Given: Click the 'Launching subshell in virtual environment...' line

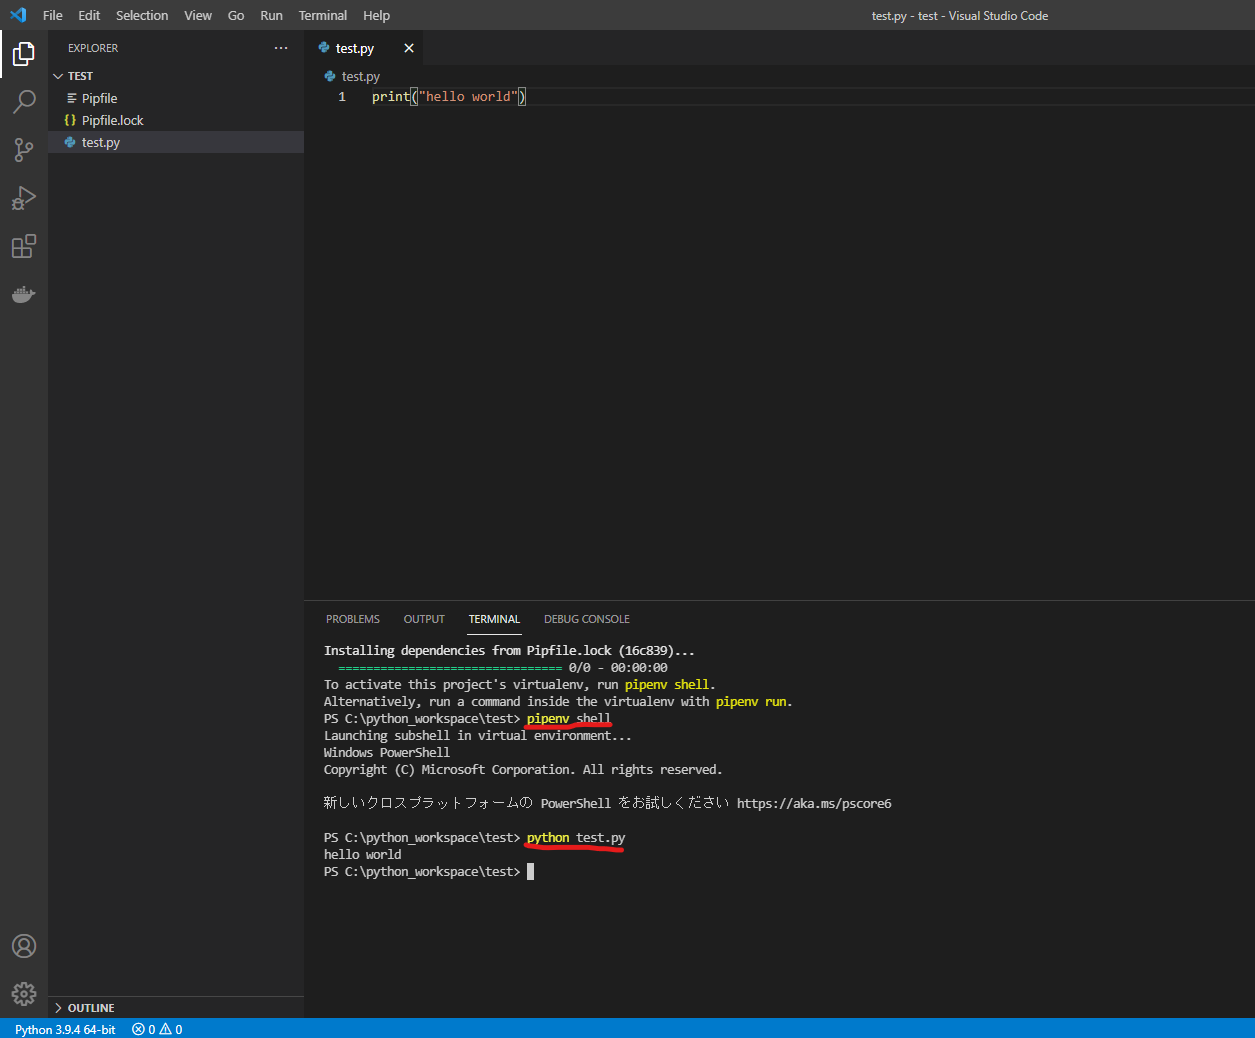Looking at the screenshot, I should click(x=478, y=736).
